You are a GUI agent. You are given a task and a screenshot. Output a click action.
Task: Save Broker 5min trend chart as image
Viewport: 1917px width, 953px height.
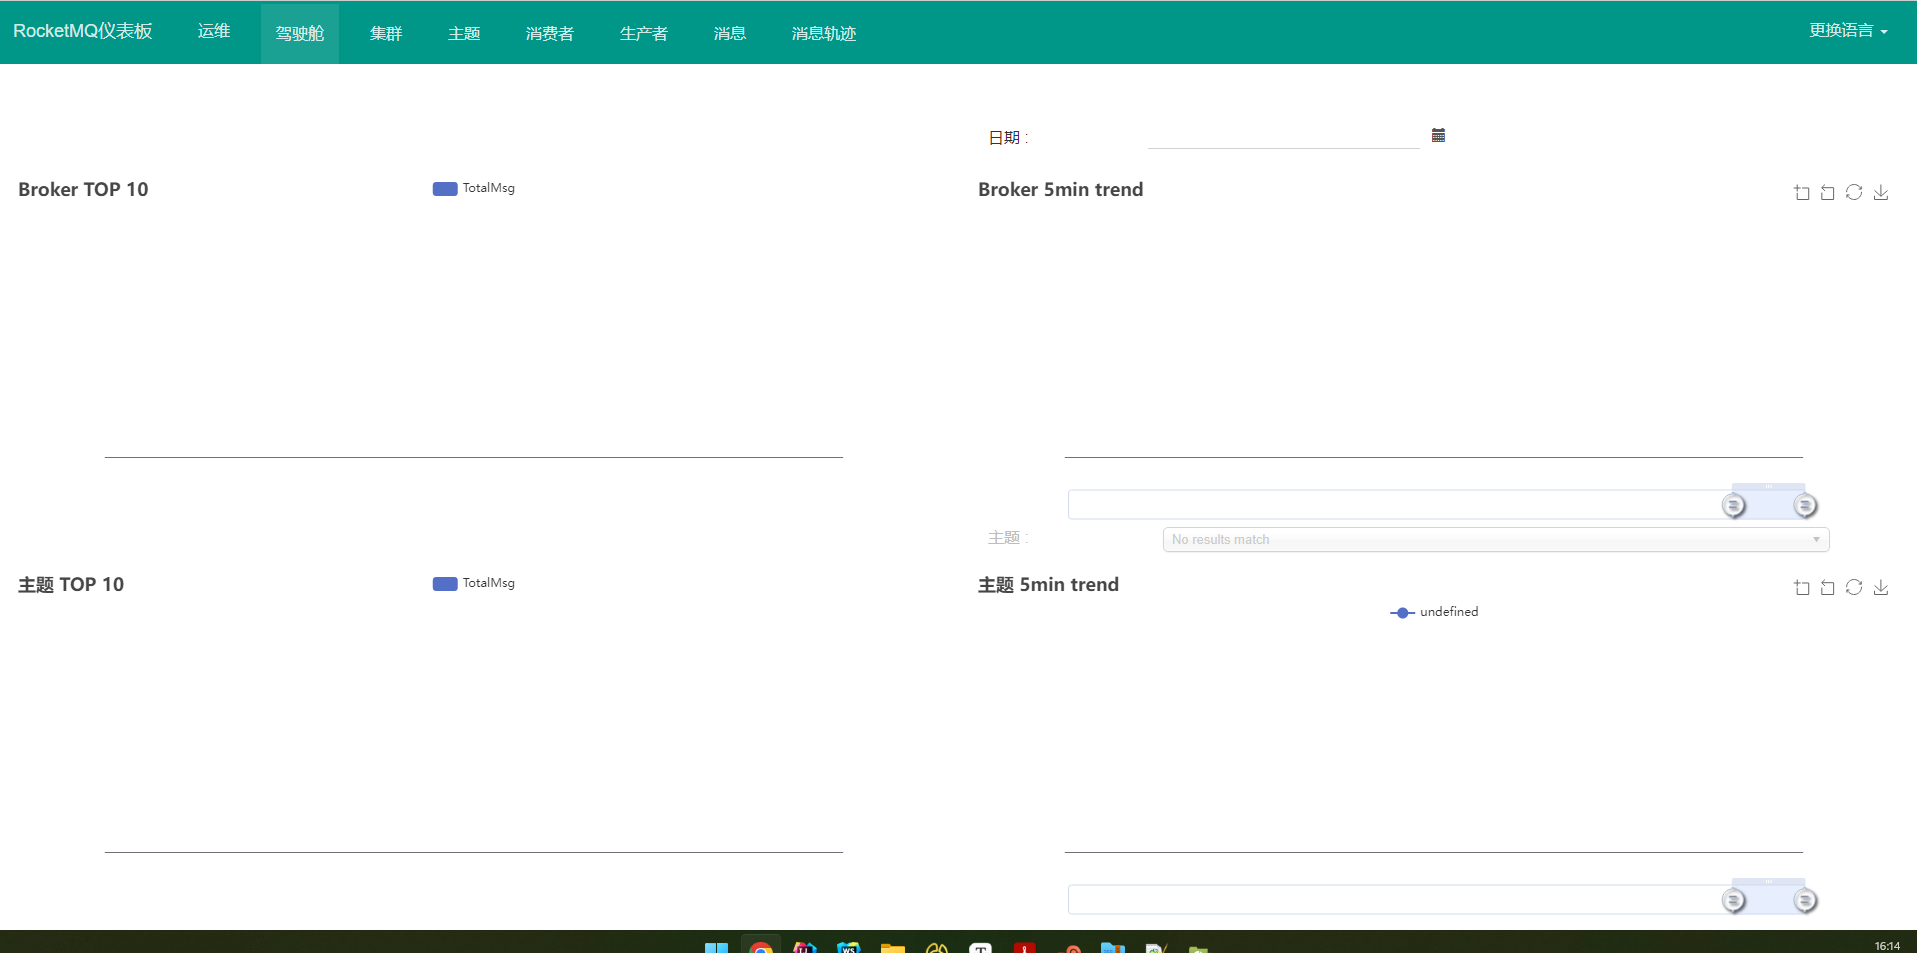pyautogui.click(x=1881, y=192)
